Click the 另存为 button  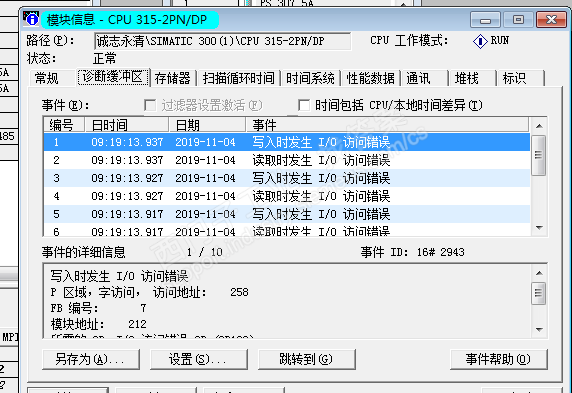click(x=91, y=359)
